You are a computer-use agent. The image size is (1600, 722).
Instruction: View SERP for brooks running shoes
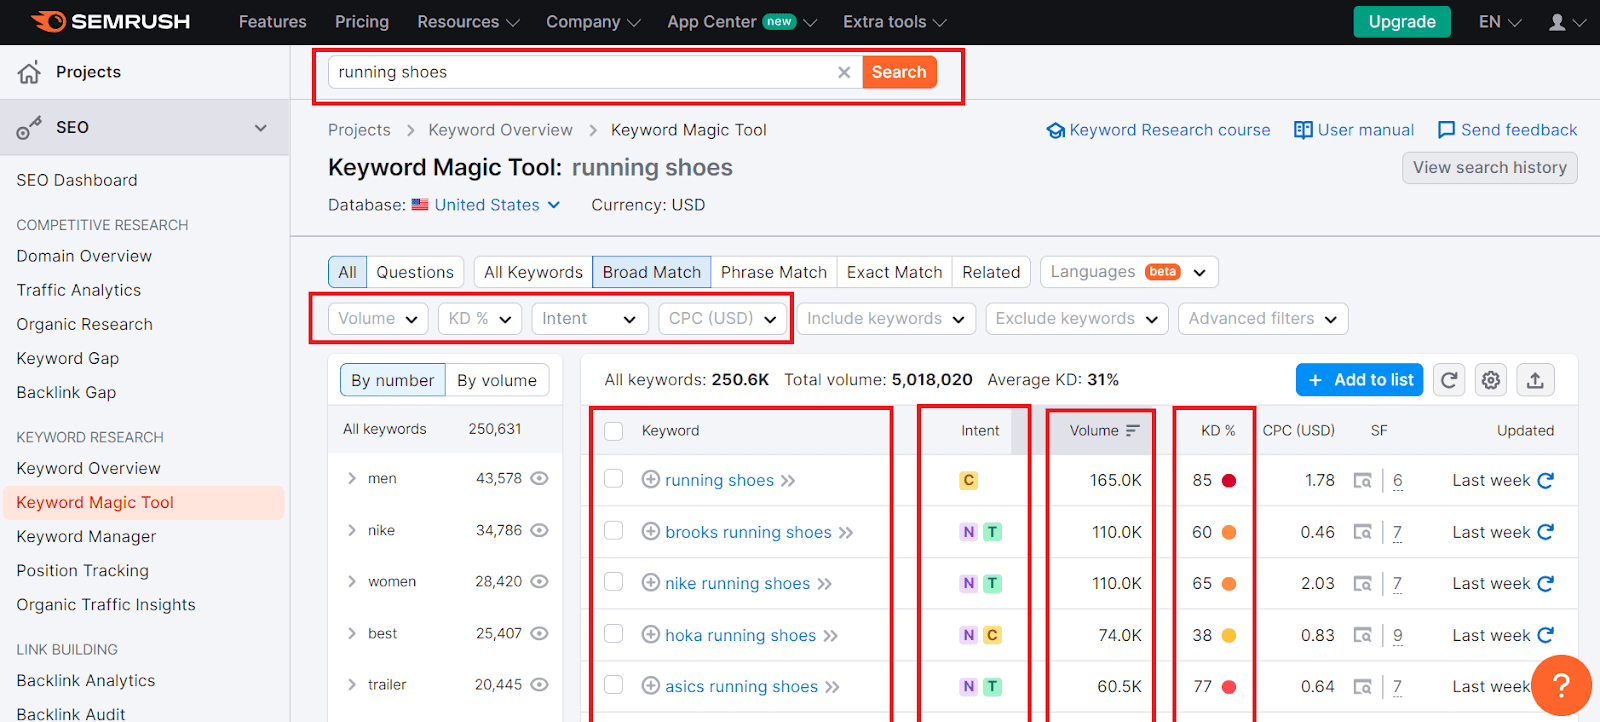tap(1362, 532)
